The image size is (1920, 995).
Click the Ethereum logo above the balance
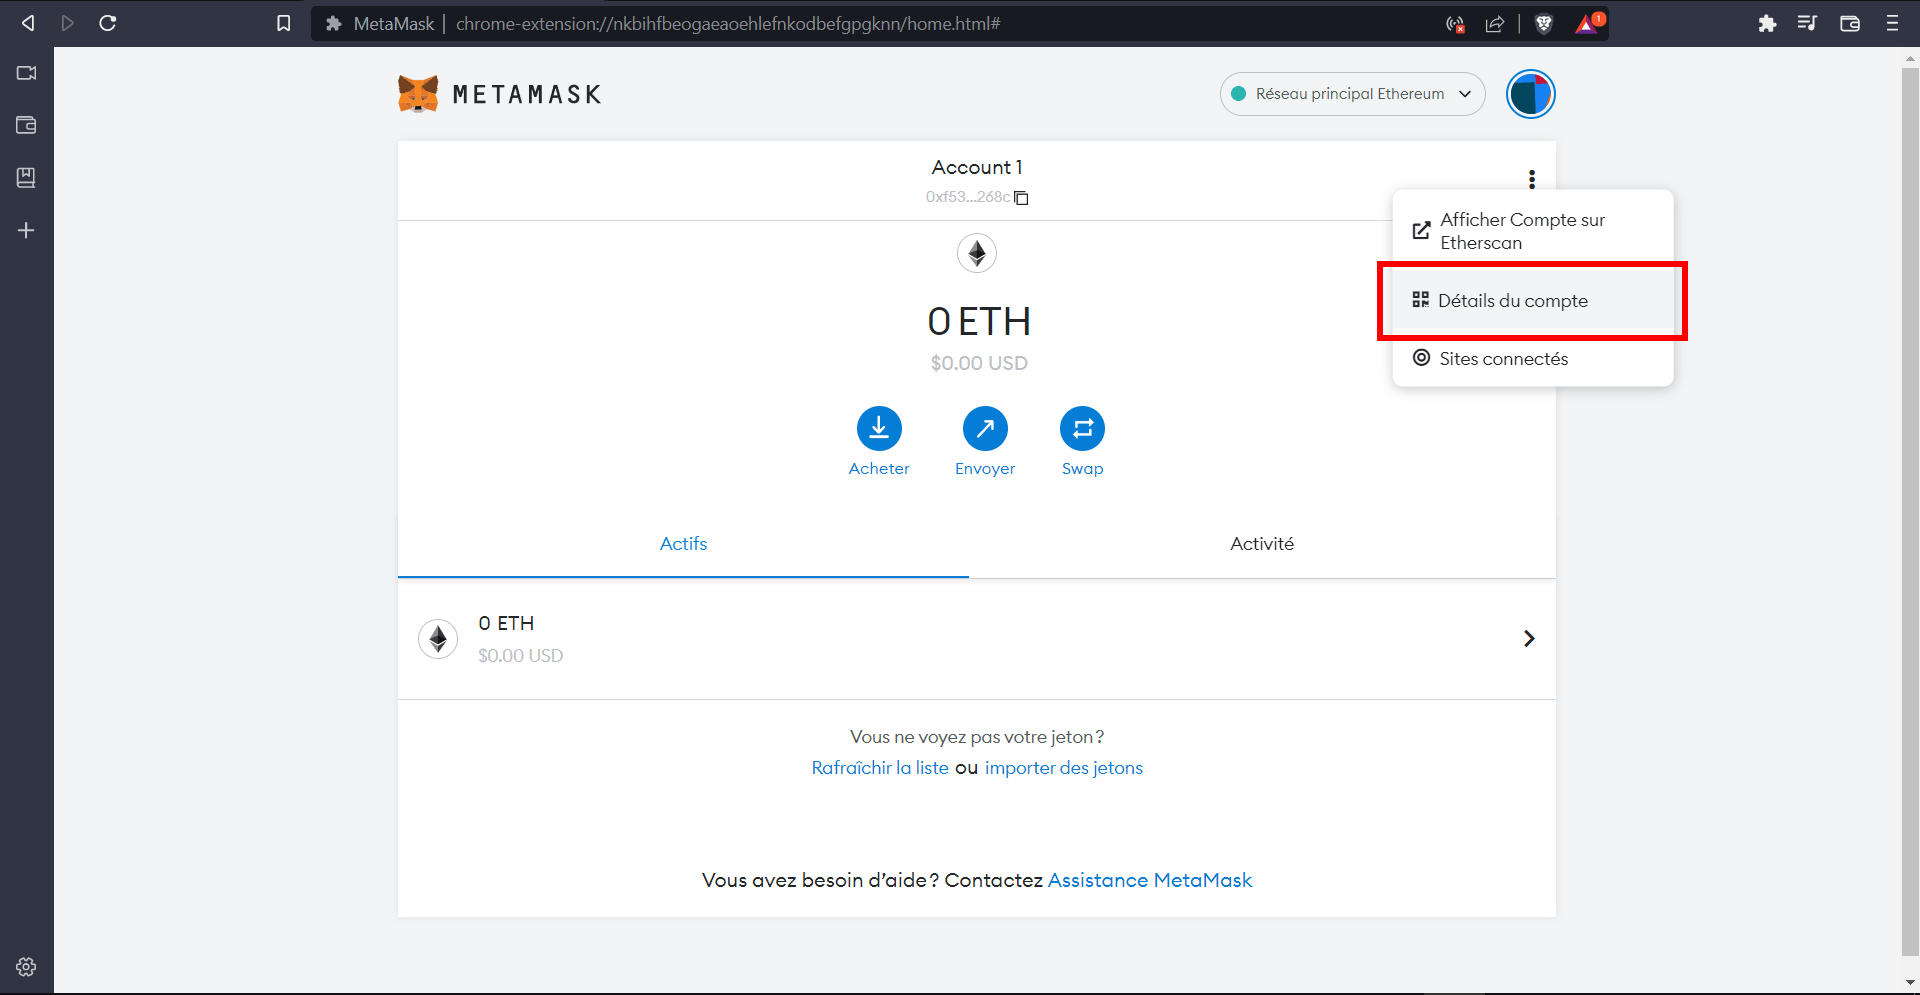(977, 253)
